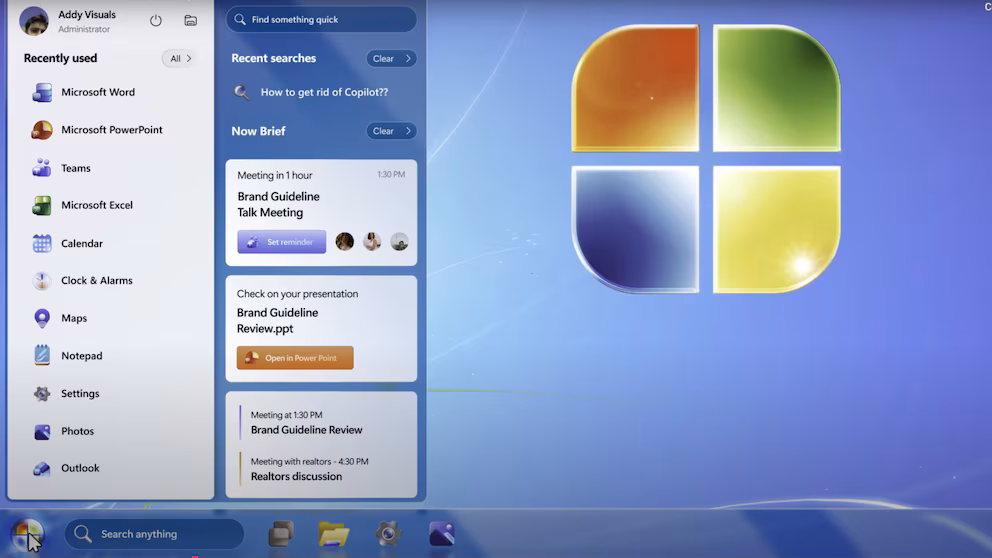Open the Teams app icon

coord(42,168)
